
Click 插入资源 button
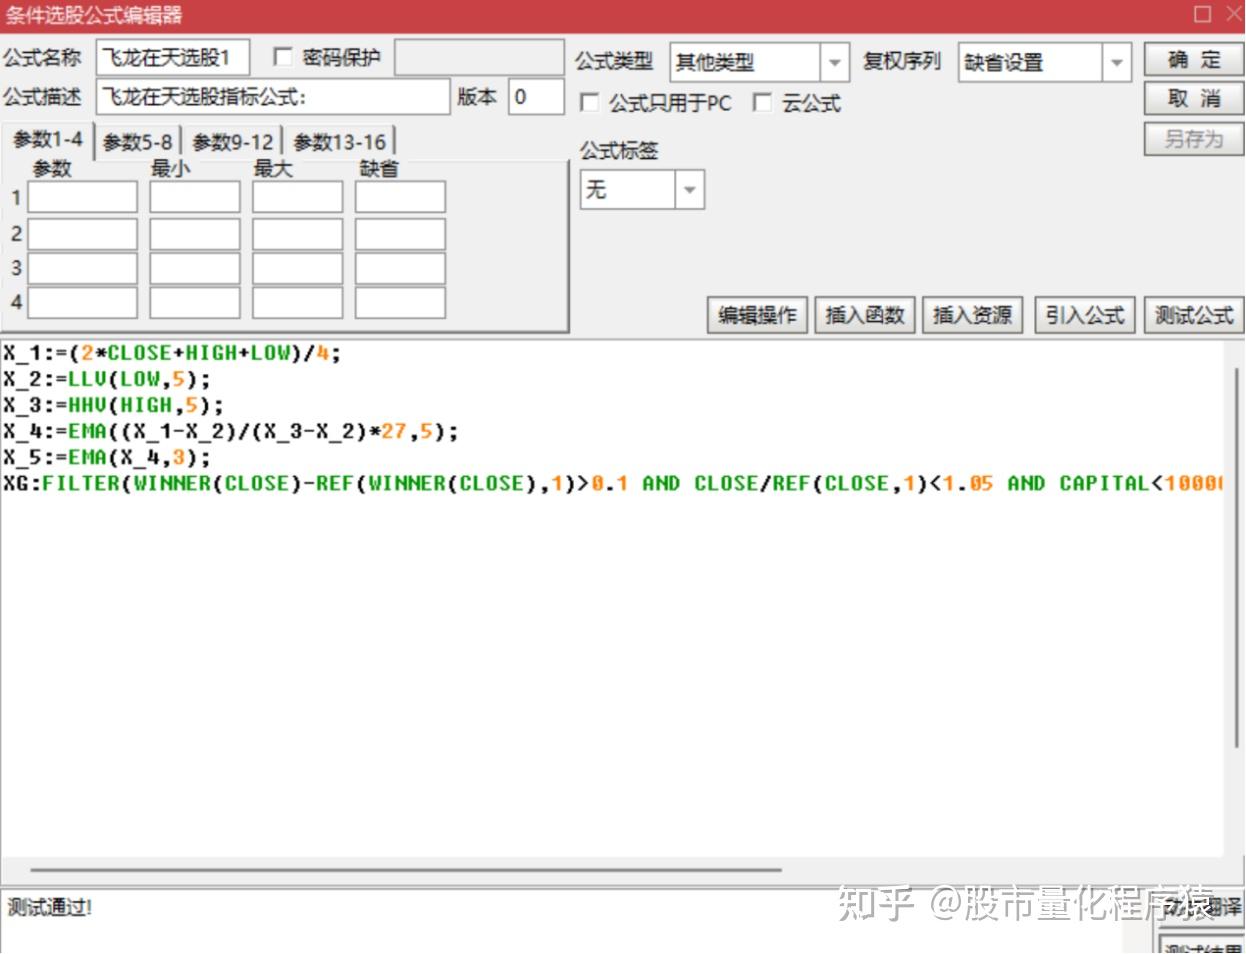click(972, 315)
